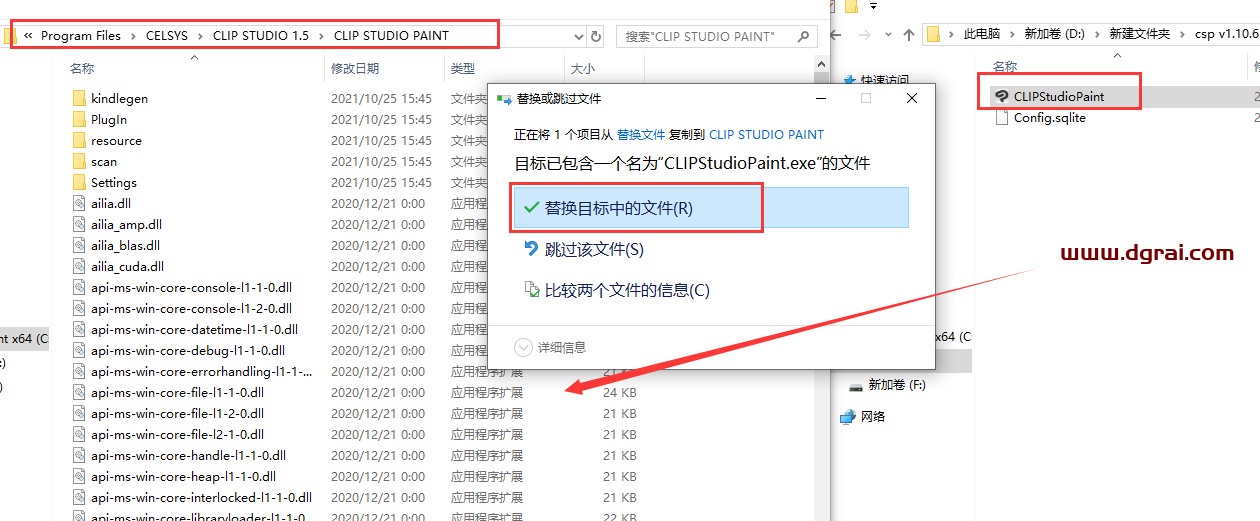Go to 新加卷 (D:) breadcrumb
Viewport: 1260px width, 521px height.
tap(1054, 35)
